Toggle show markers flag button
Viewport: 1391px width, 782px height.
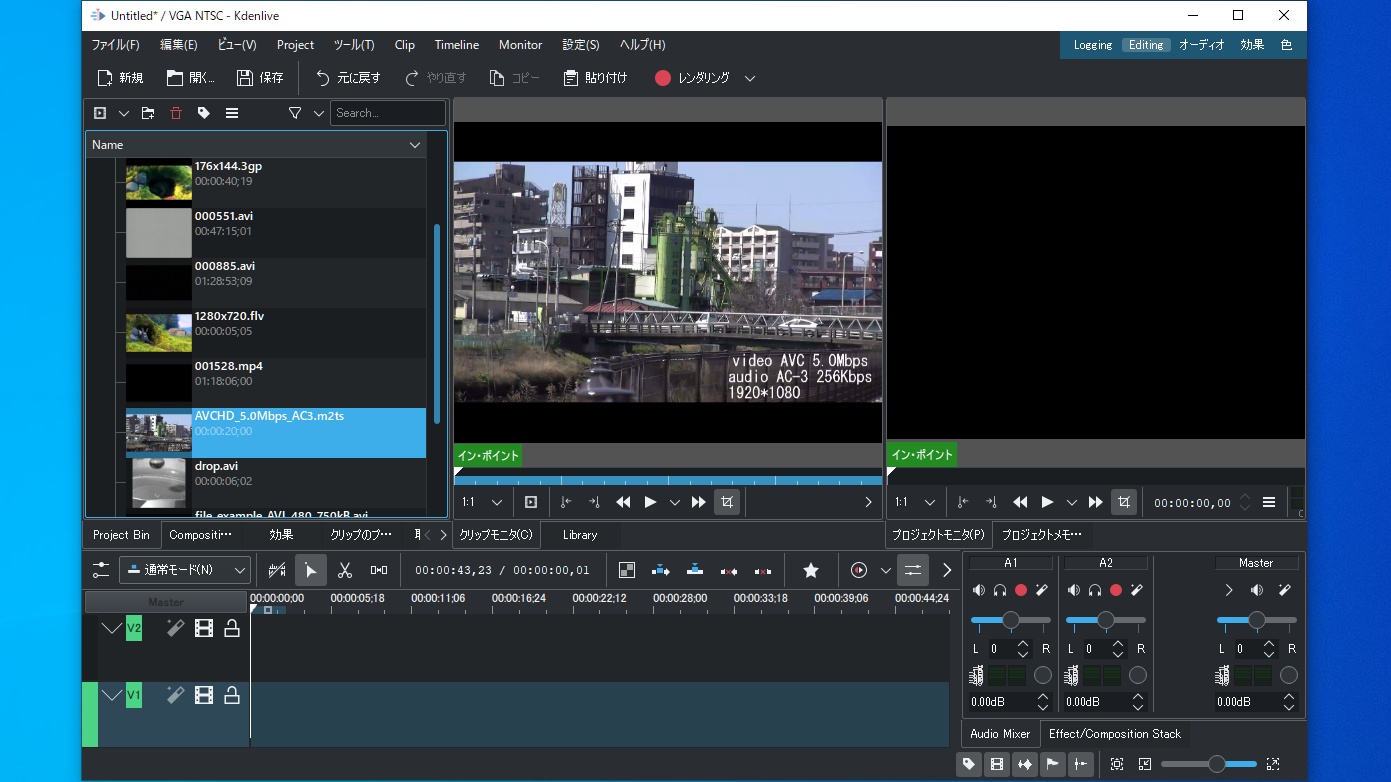click(x=1053, y=764)
